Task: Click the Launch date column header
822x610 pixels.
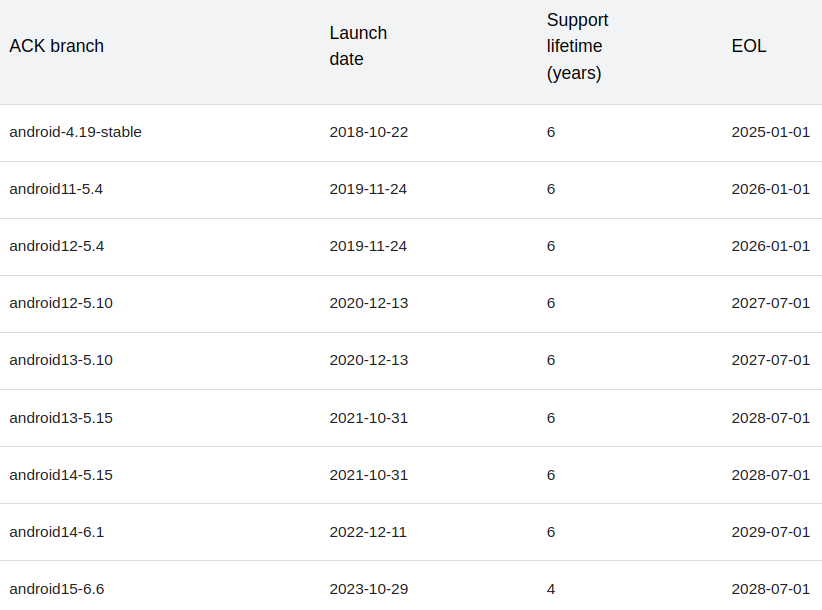Action: tap(357, 46)
